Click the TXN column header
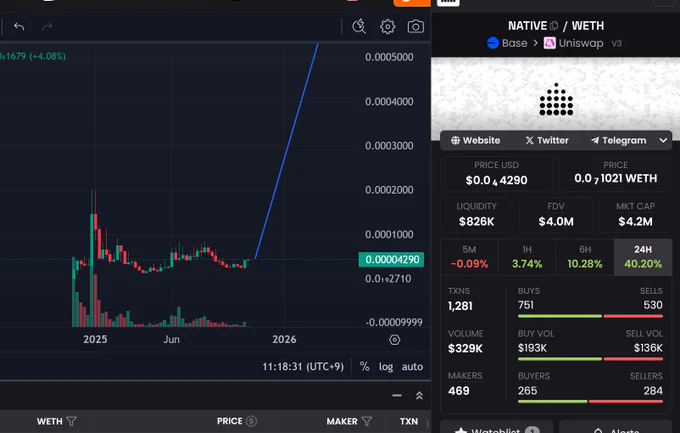The height and width of the screenshot is (433, 680). tap(409, 421)
